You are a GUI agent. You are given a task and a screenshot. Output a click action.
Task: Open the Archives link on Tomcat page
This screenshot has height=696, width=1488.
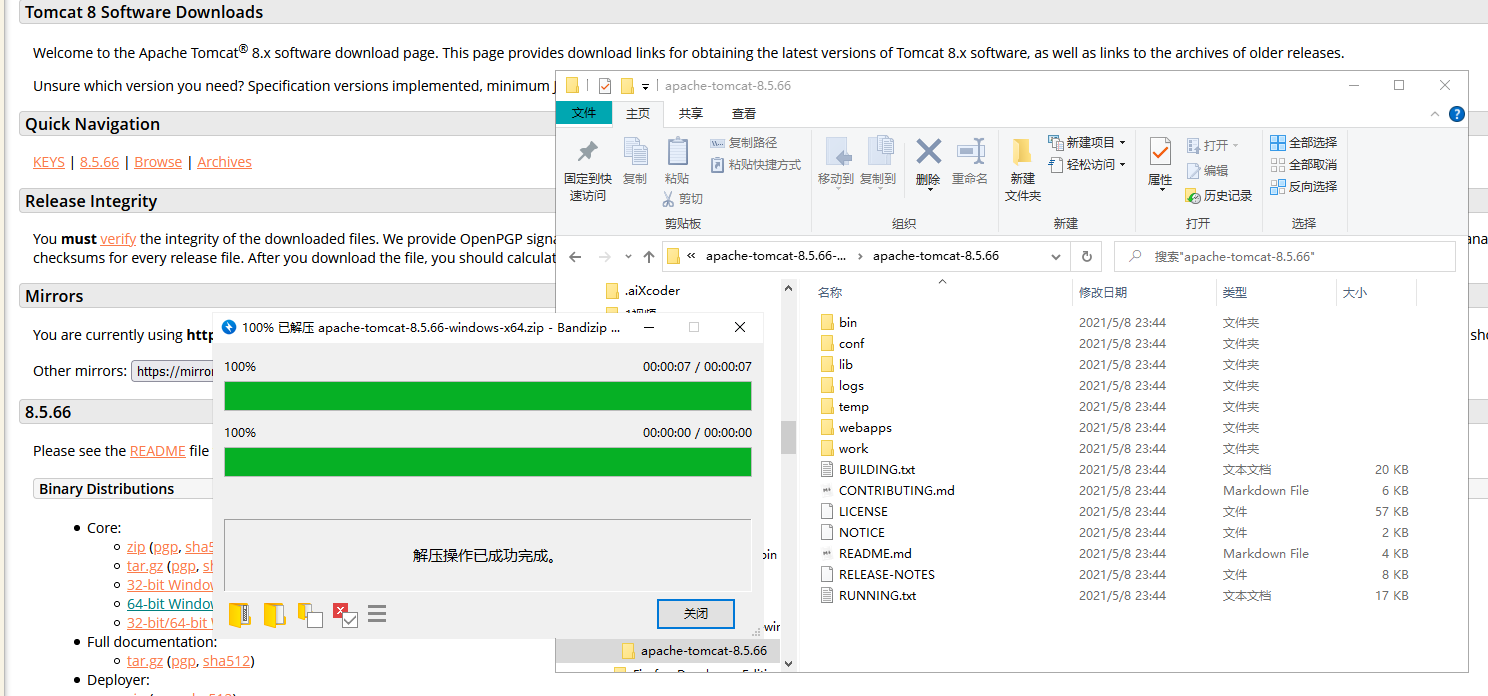tap(224, 162)
